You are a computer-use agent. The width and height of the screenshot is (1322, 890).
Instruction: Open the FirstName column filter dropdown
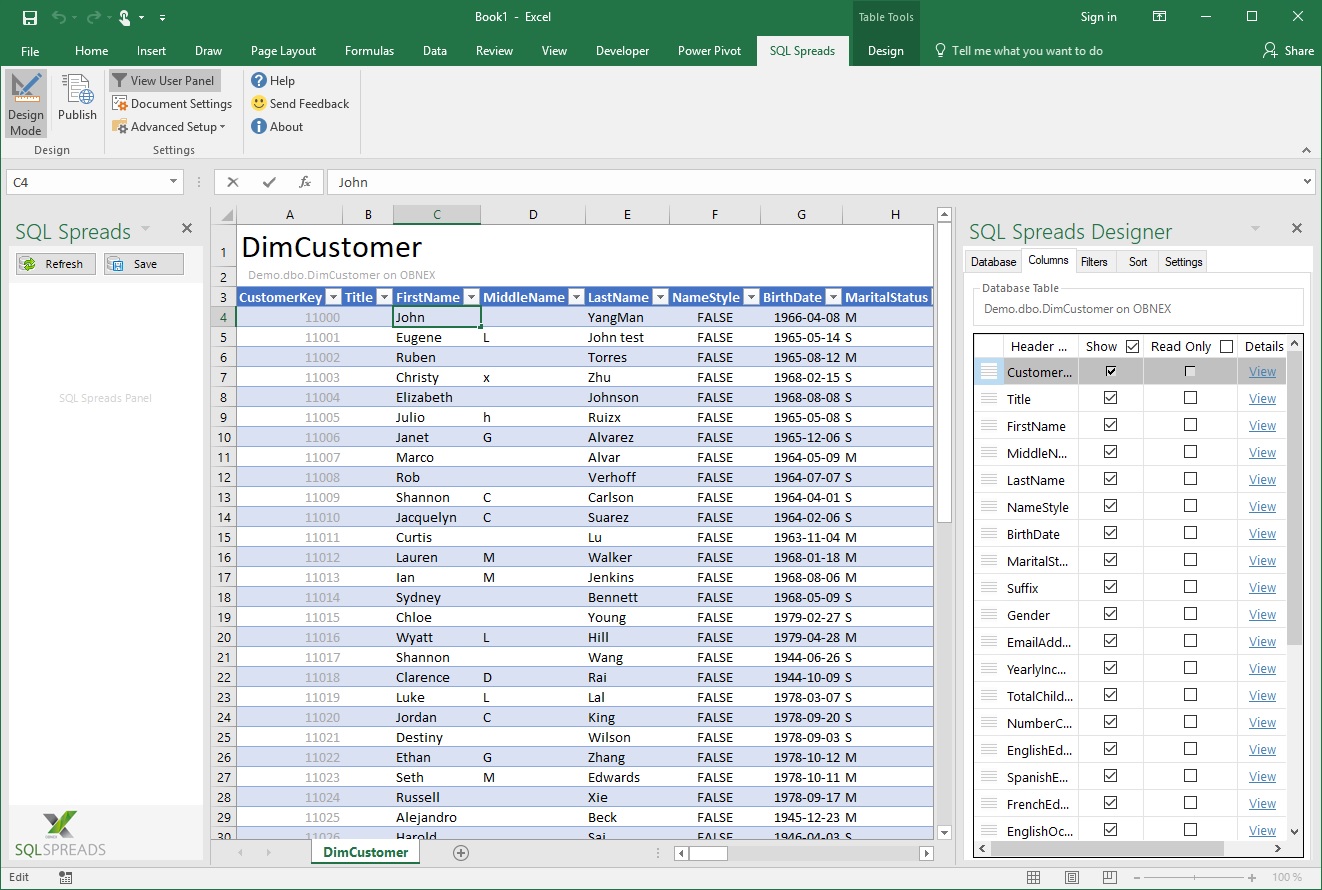[471, 297]
